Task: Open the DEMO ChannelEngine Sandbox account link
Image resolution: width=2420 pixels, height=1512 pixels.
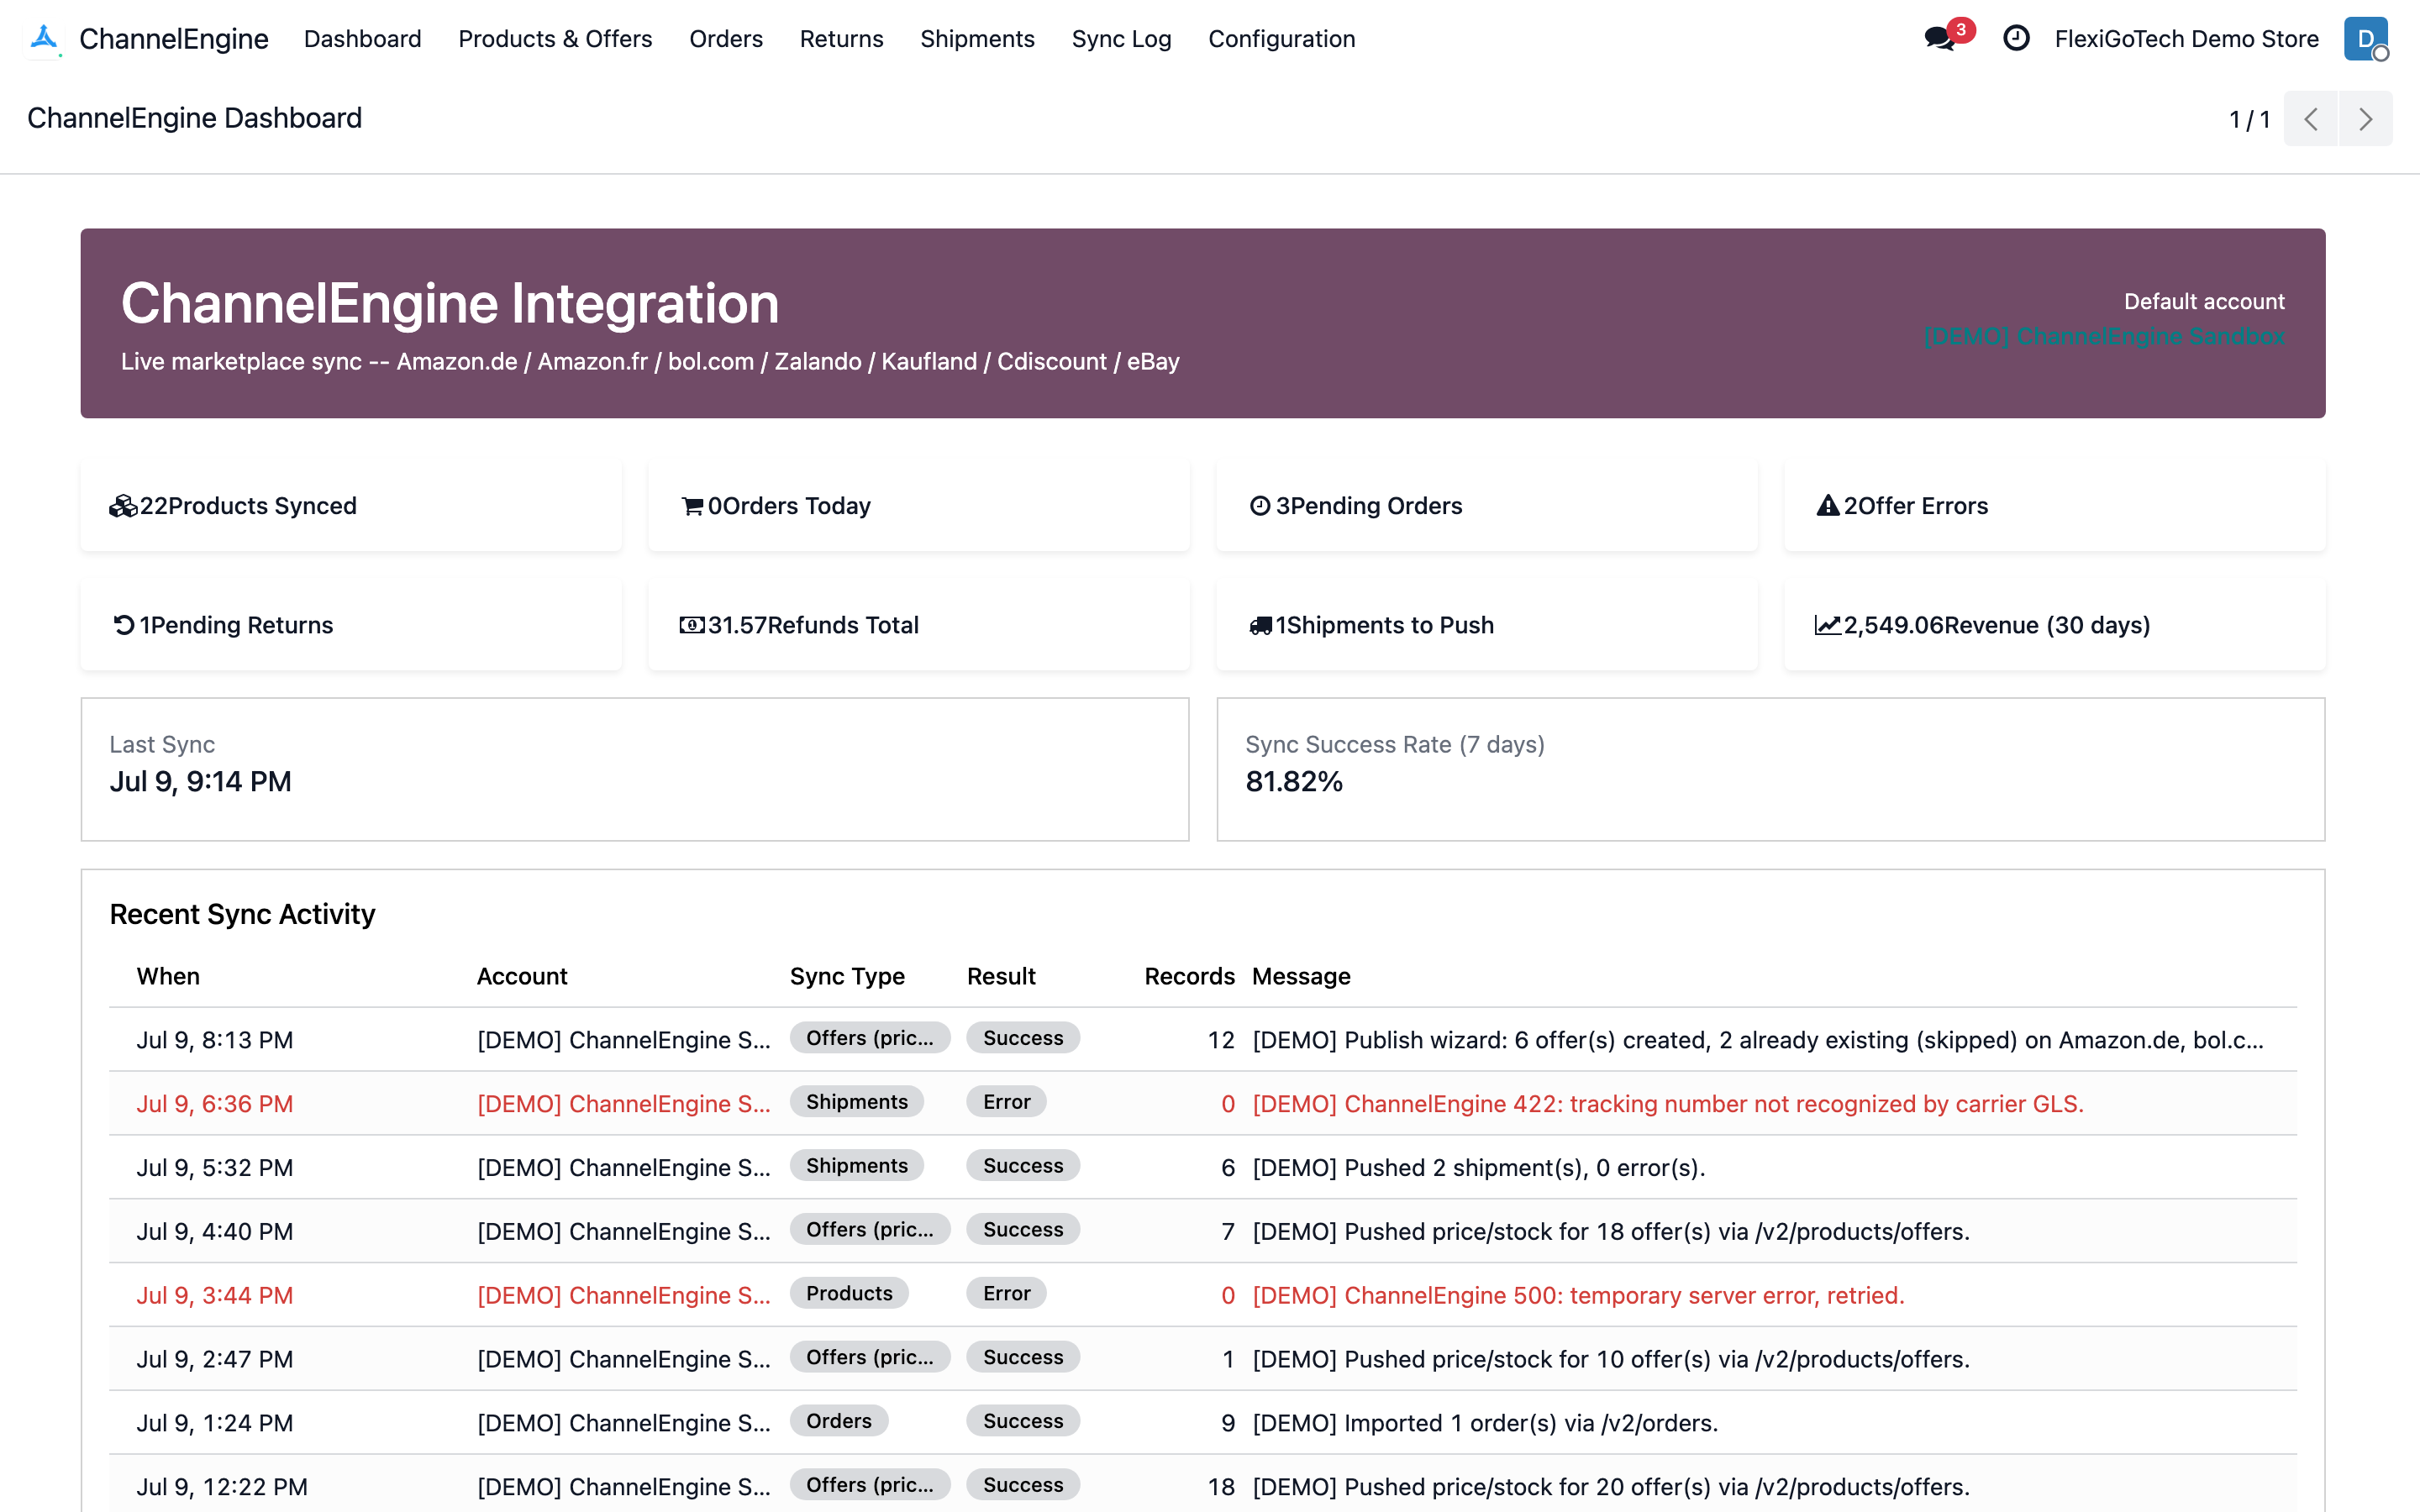Action: [x=2104, y=336]
